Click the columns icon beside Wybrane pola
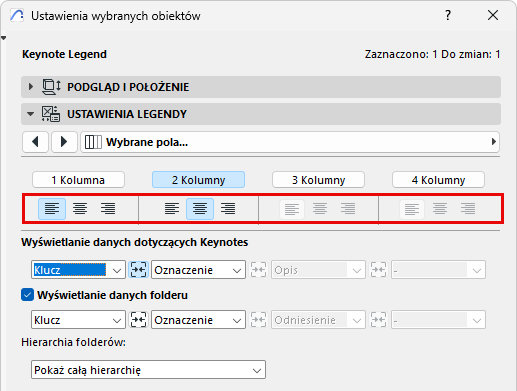Viewport: 517px width, 391px height. (x=93, y=142)
